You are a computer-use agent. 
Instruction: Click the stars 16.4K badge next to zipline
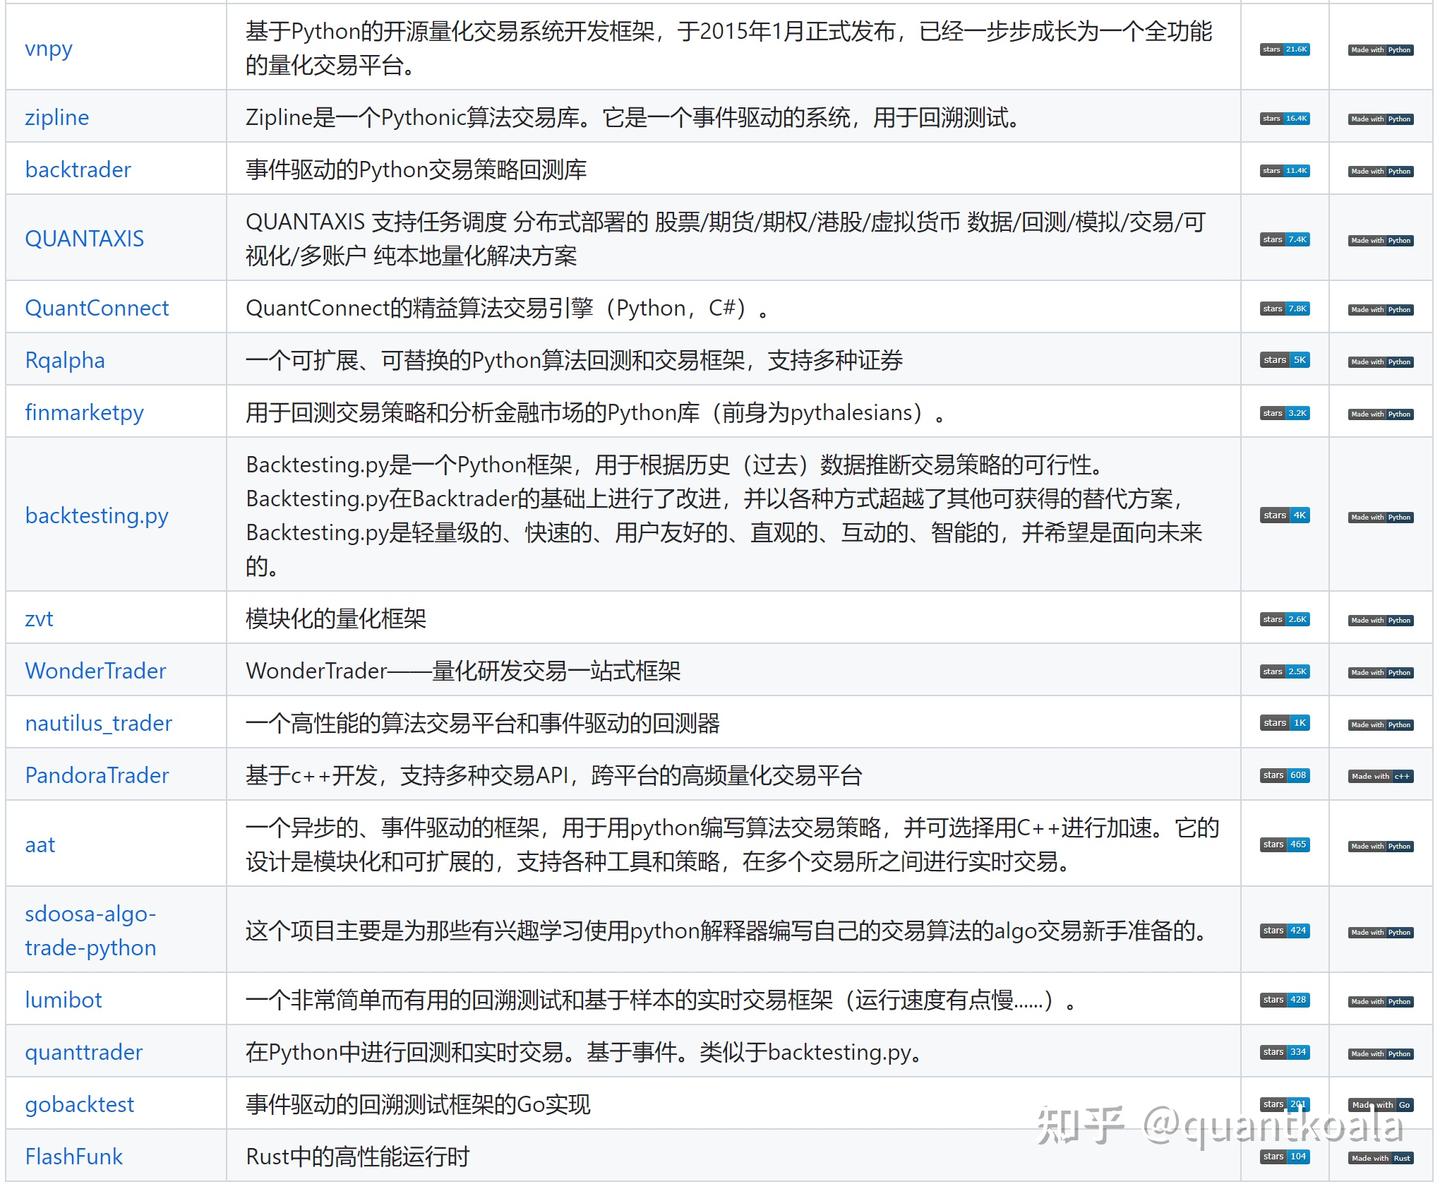coord(1284,117)
